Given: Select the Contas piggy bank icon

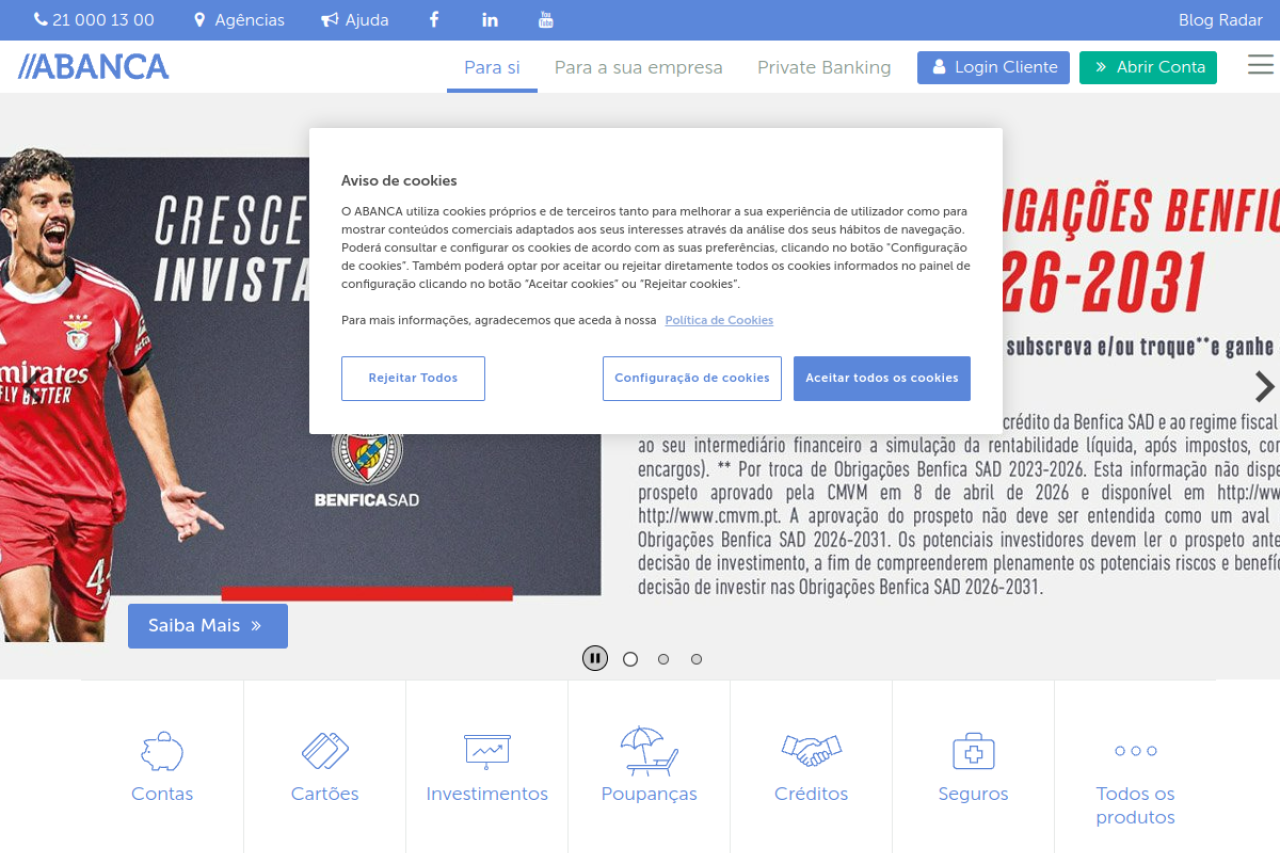Looking at the screenshot, I should (x=162, y=751).
